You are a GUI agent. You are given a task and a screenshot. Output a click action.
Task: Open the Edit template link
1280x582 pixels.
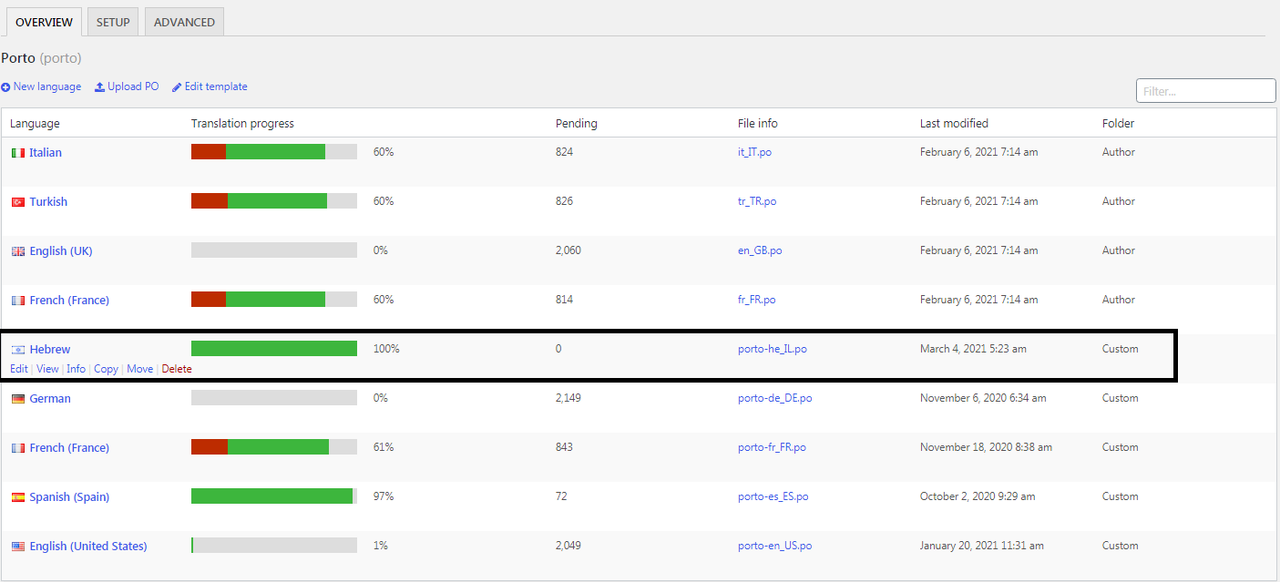(x=209, y=87)
